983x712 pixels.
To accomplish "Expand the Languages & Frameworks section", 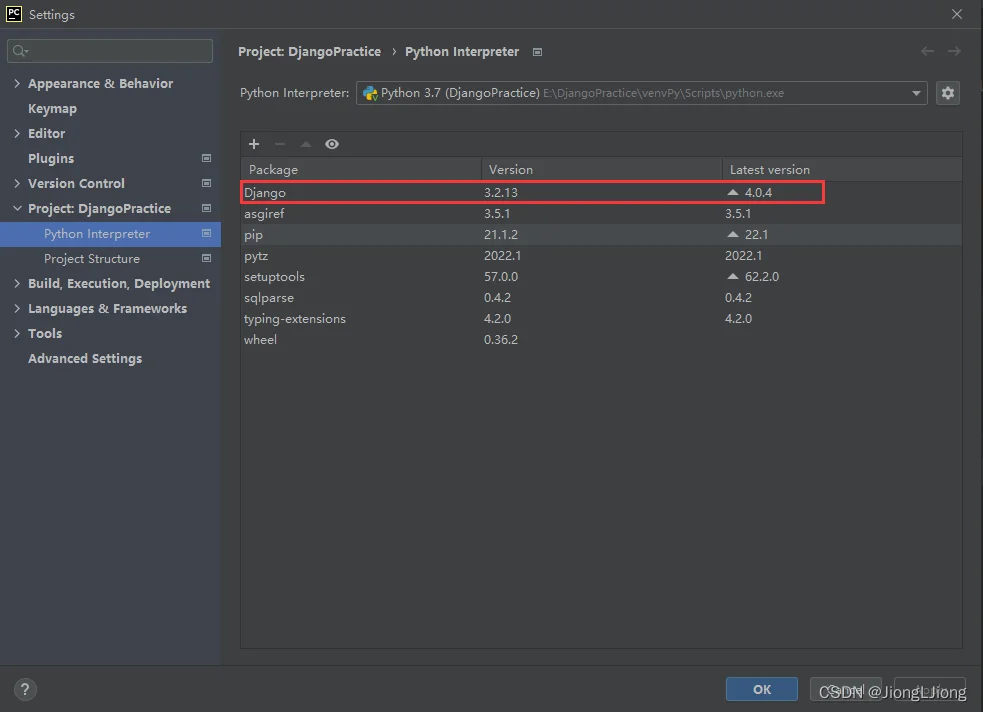I will click(17, 309).
